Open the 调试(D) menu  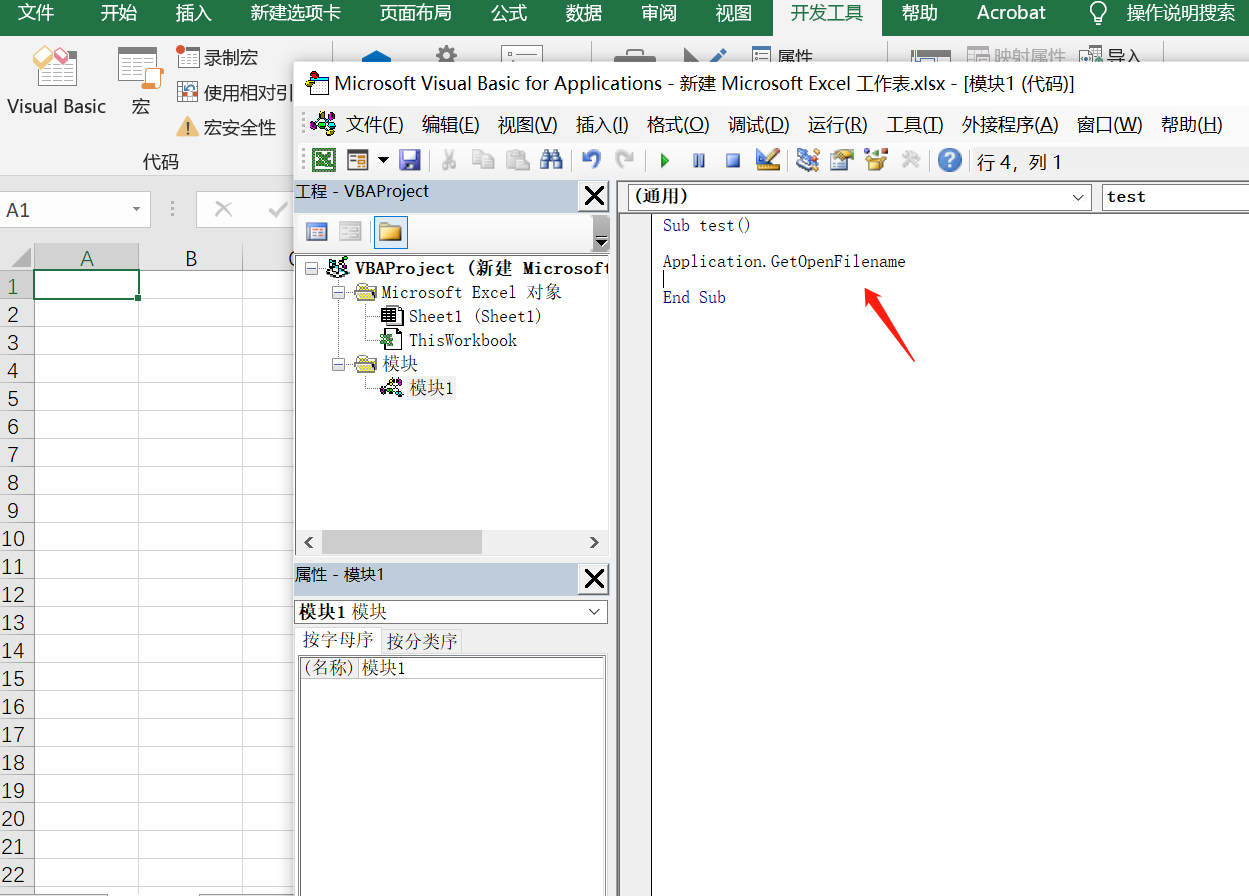[x=758, y=124]
